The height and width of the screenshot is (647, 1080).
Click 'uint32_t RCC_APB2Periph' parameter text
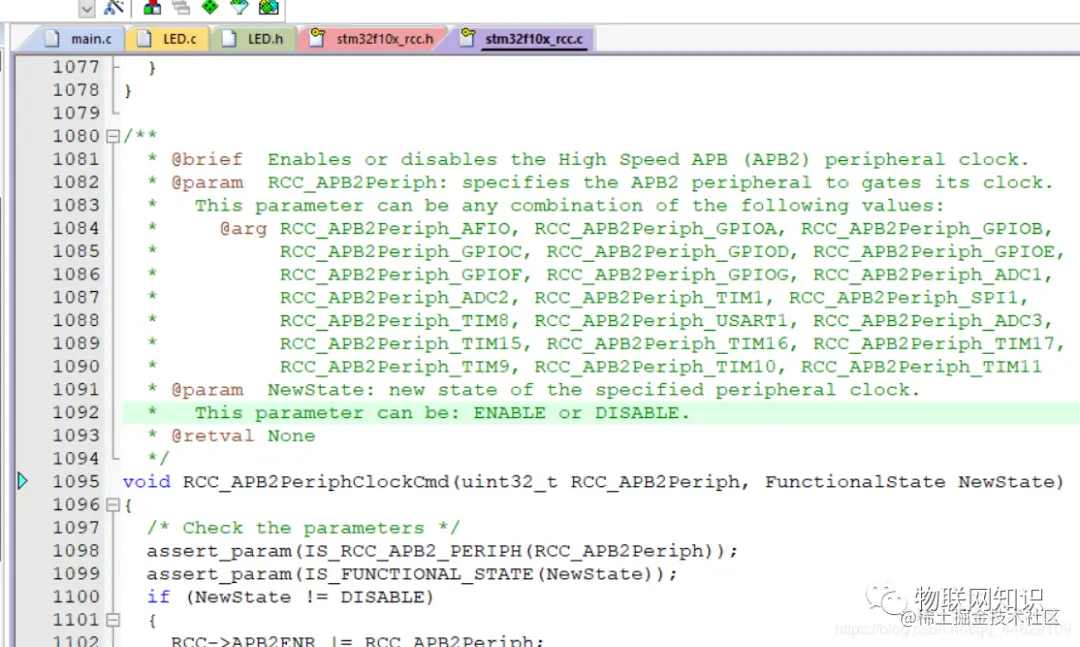(x=600, y=482)
